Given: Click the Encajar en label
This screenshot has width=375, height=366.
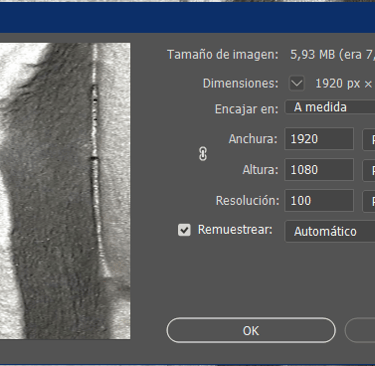Looking at the screenshot, I should coord(247,109).
